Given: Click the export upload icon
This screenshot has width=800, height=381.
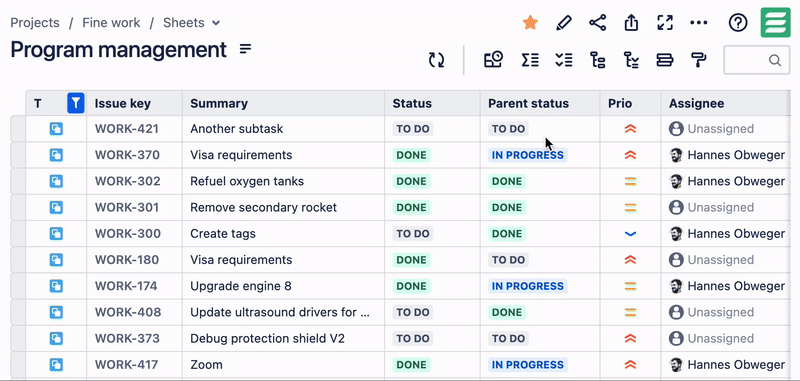Looking at the screenshot, I should tap(631, 22).
